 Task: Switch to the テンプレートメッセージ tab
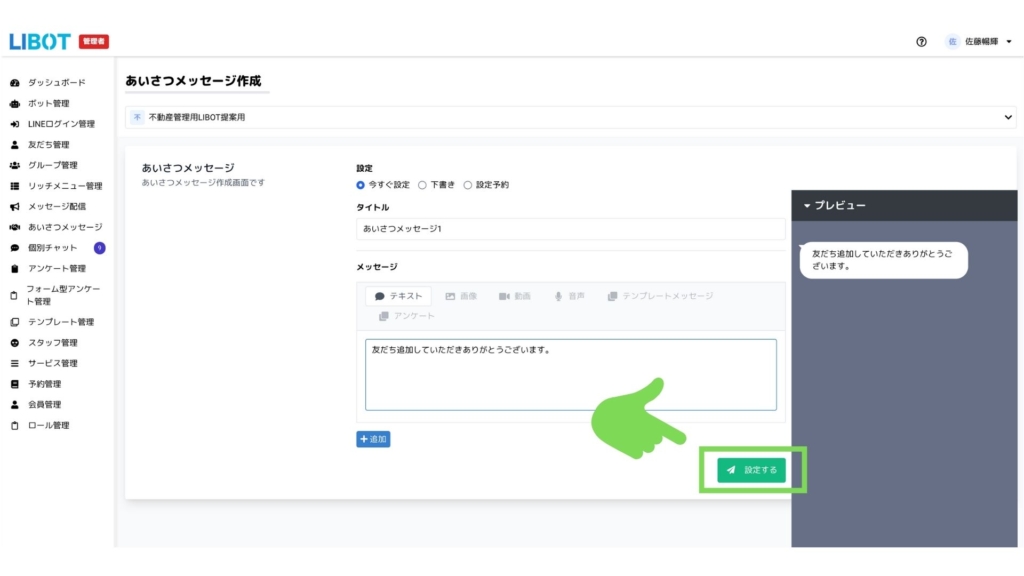(660, 296)
